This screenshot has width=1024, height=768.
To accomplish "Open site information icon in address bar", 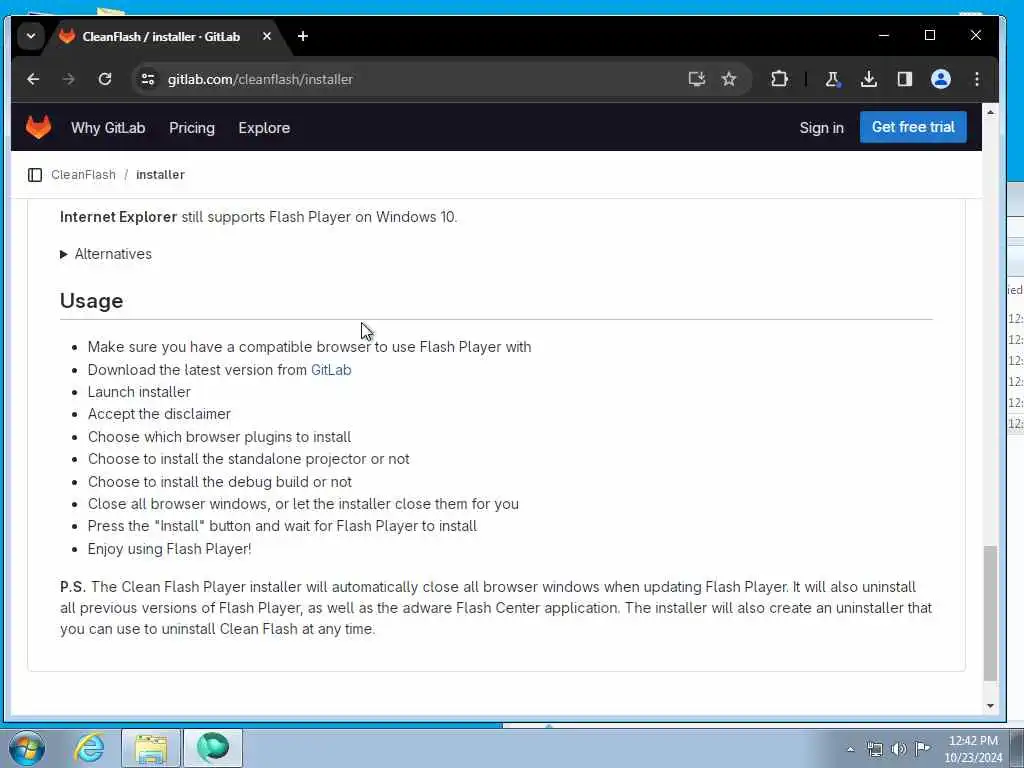I will (x=148, y=79).
